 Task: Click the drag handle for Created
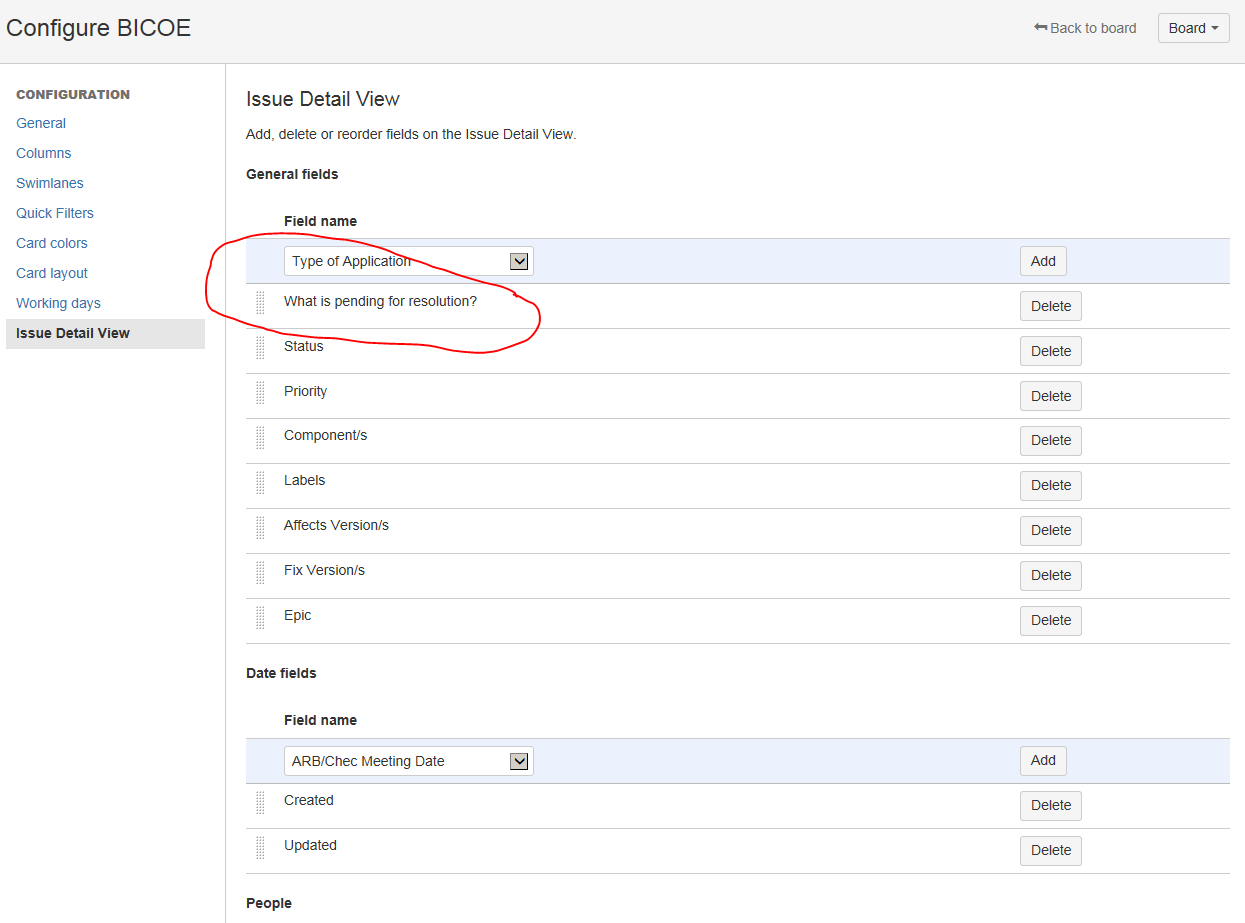260,803
